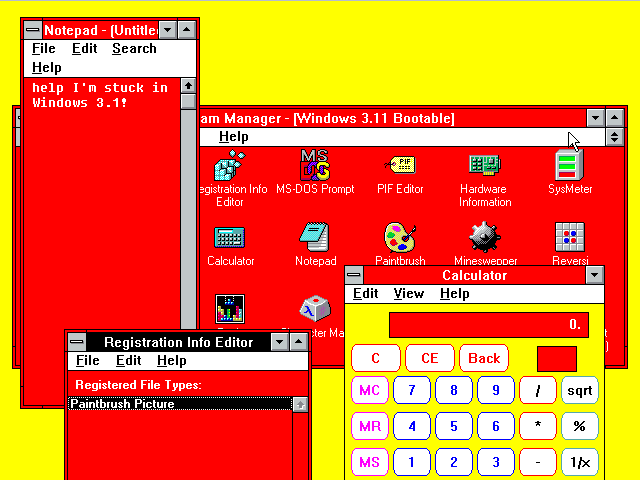Open the Calculator window control menu box
640x480 pixels.
pyautogui.click(x=354, y=275)
